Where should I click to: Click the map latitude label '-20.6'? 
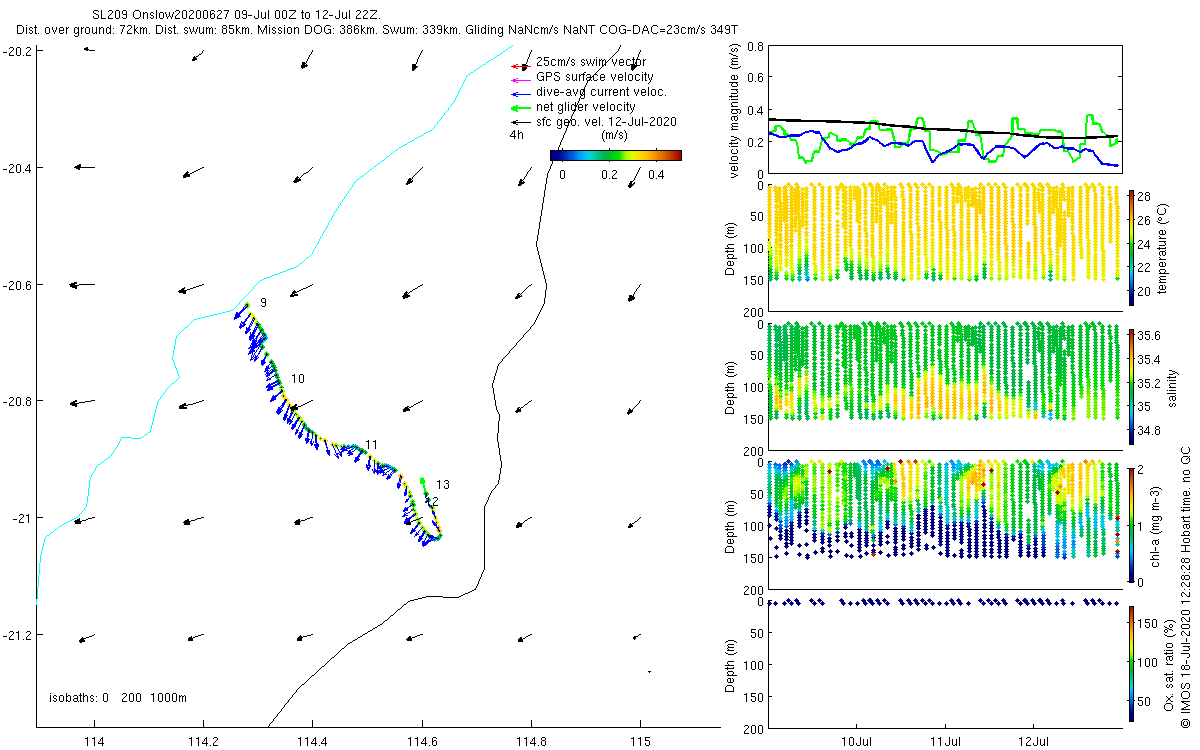point(17,285)
